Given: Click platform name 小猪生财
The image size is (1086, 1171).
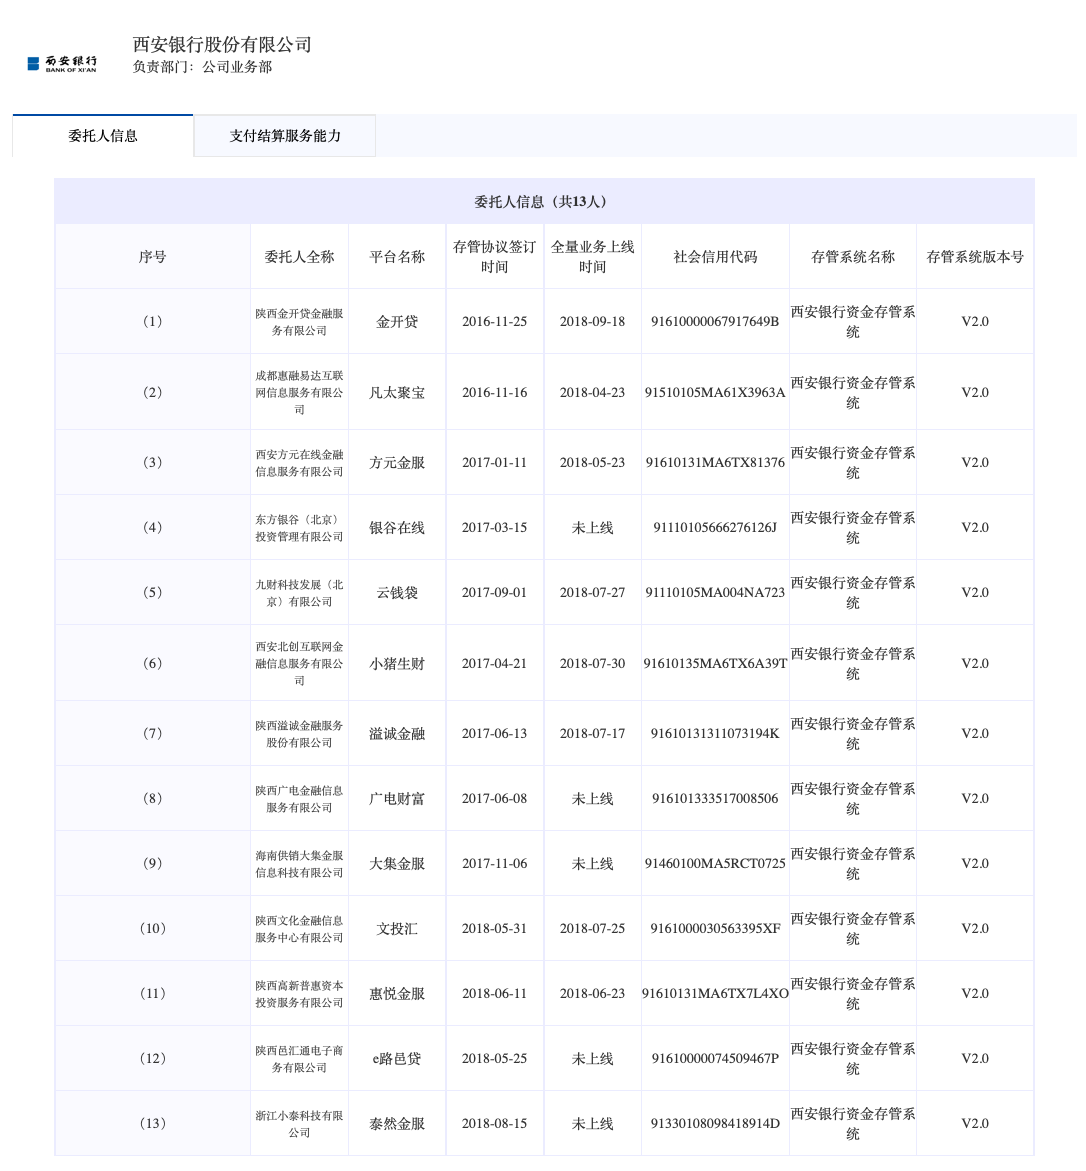Looking at the screenshot, I should pos(397,663).
